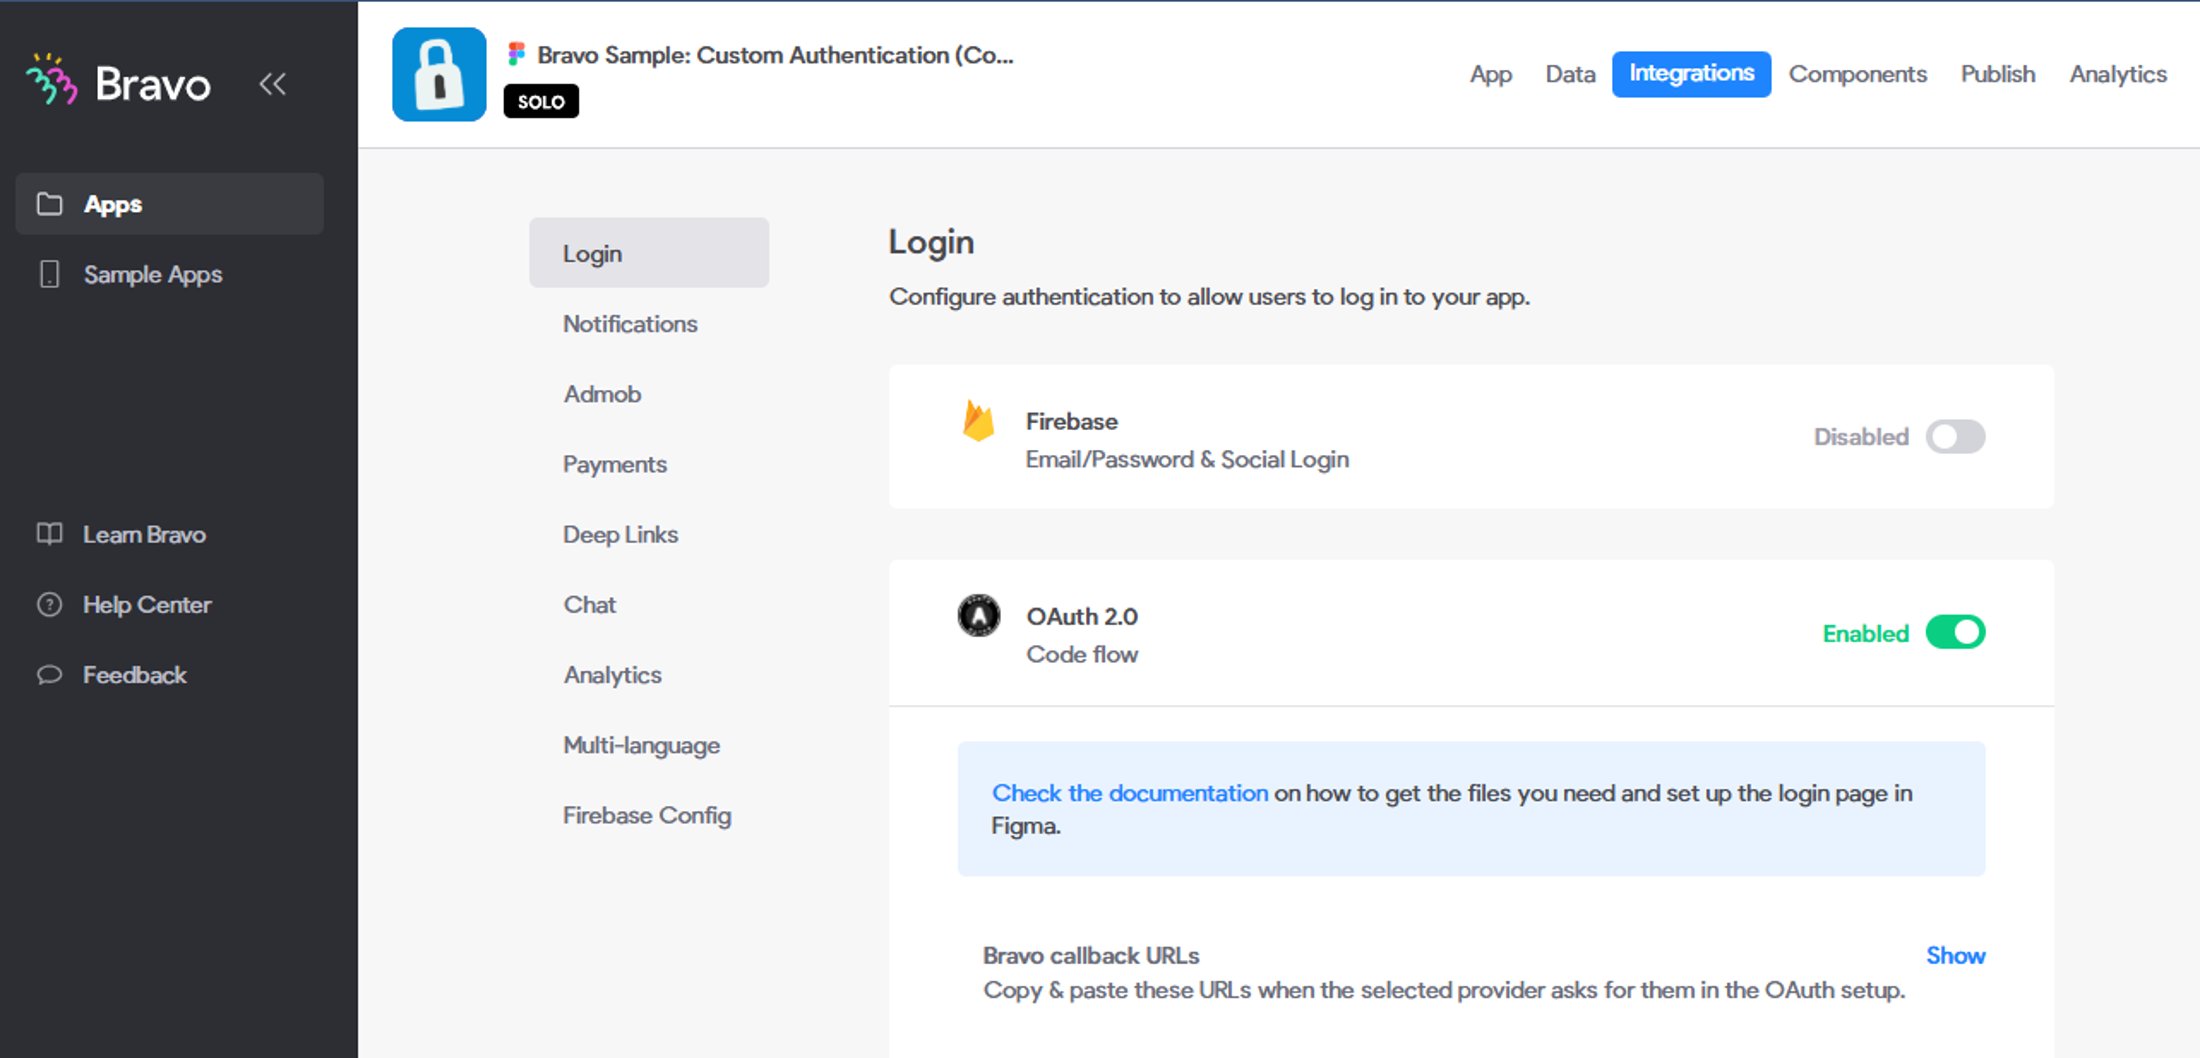Collapse the sidebar with double-chevron icon
2200x1058 pixels.
click(x=272, y=84)
